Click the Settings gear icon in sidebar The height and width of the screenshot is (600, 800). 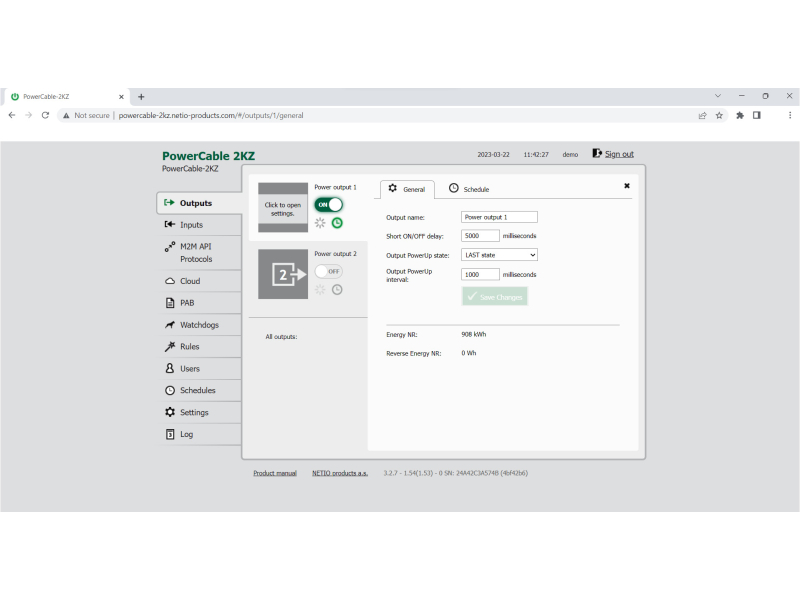tap(170, 412)
